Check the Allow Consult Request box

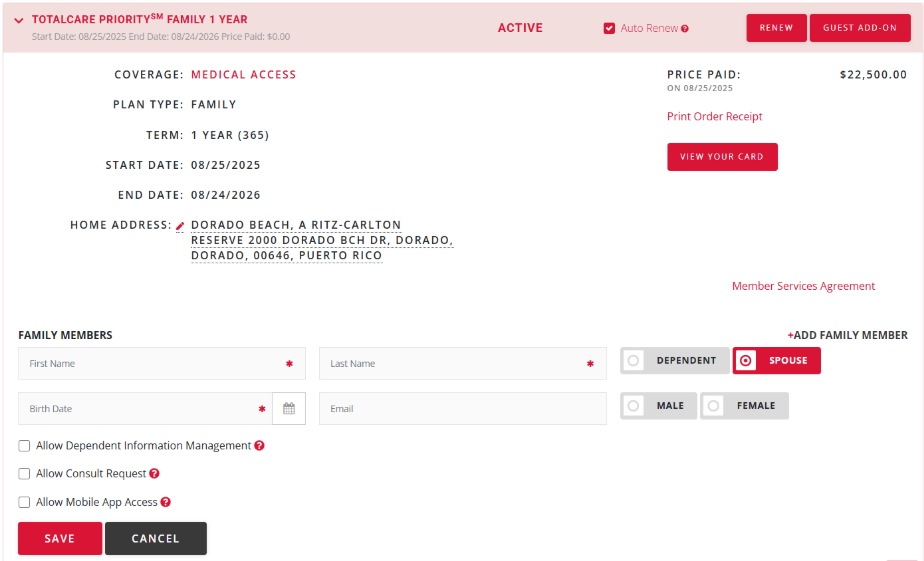24,474
